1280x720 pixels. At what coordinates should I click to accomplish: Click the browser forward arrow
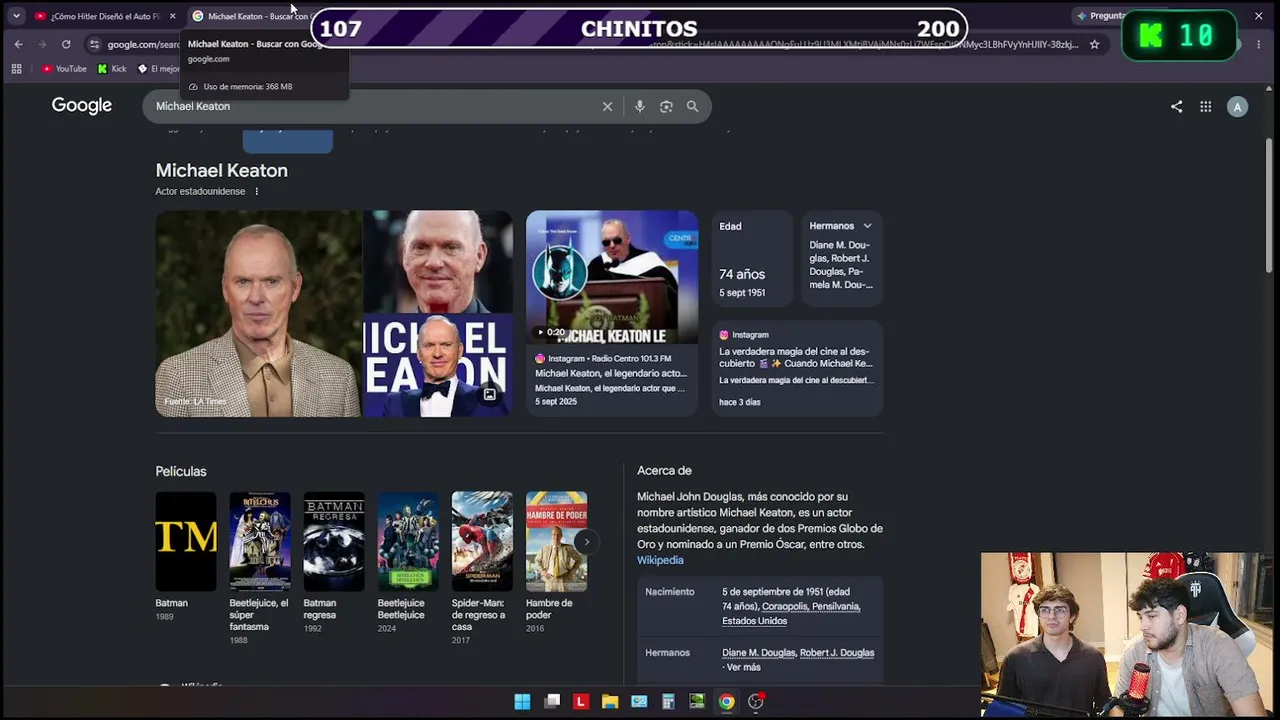[x=42, y=44]
